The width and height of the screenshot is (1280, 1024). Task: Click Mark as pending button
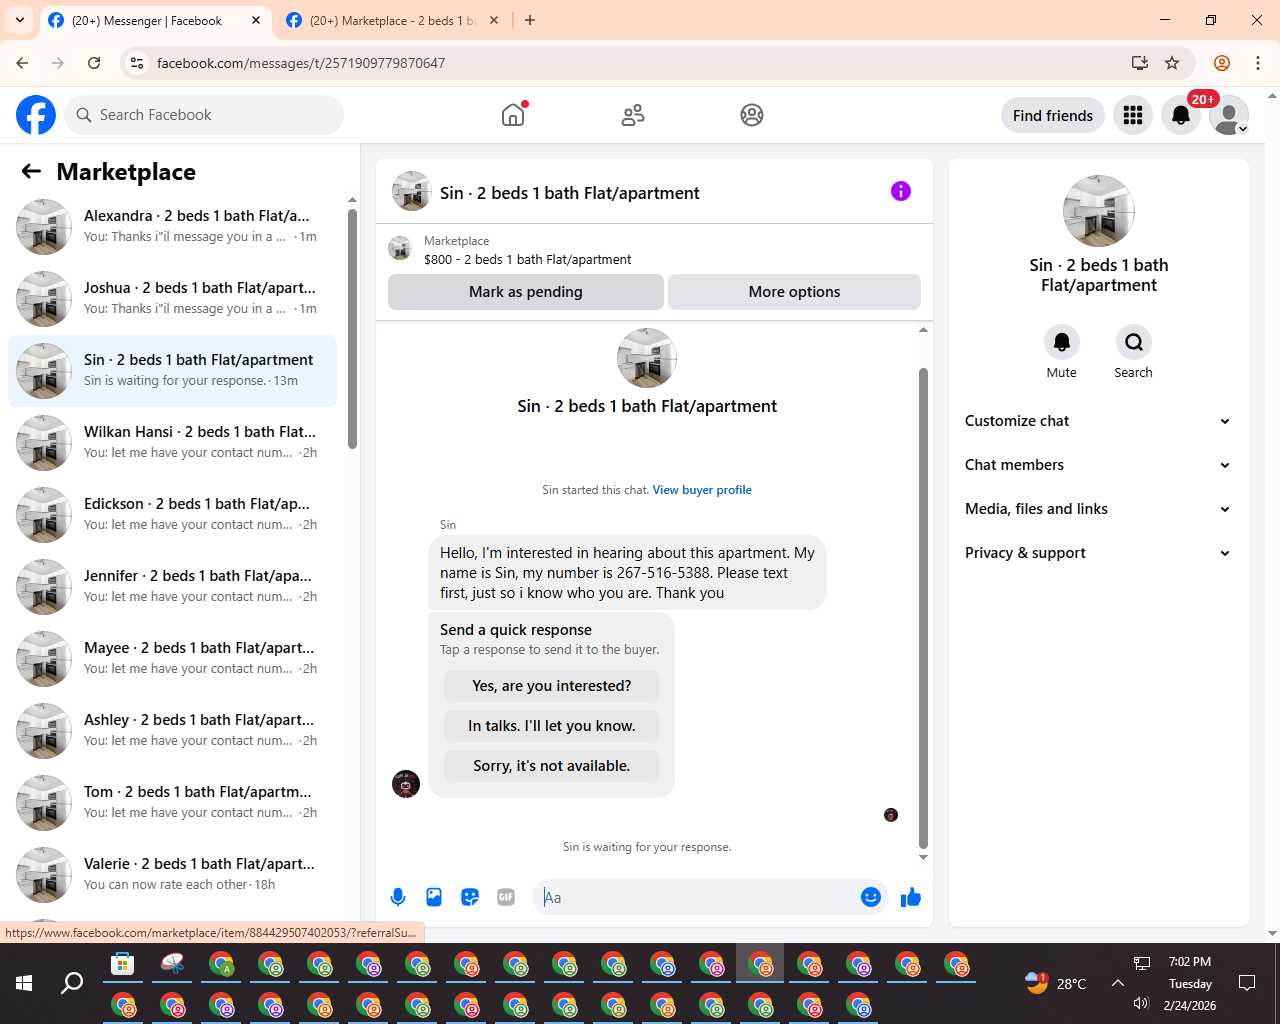coord(526,292)
